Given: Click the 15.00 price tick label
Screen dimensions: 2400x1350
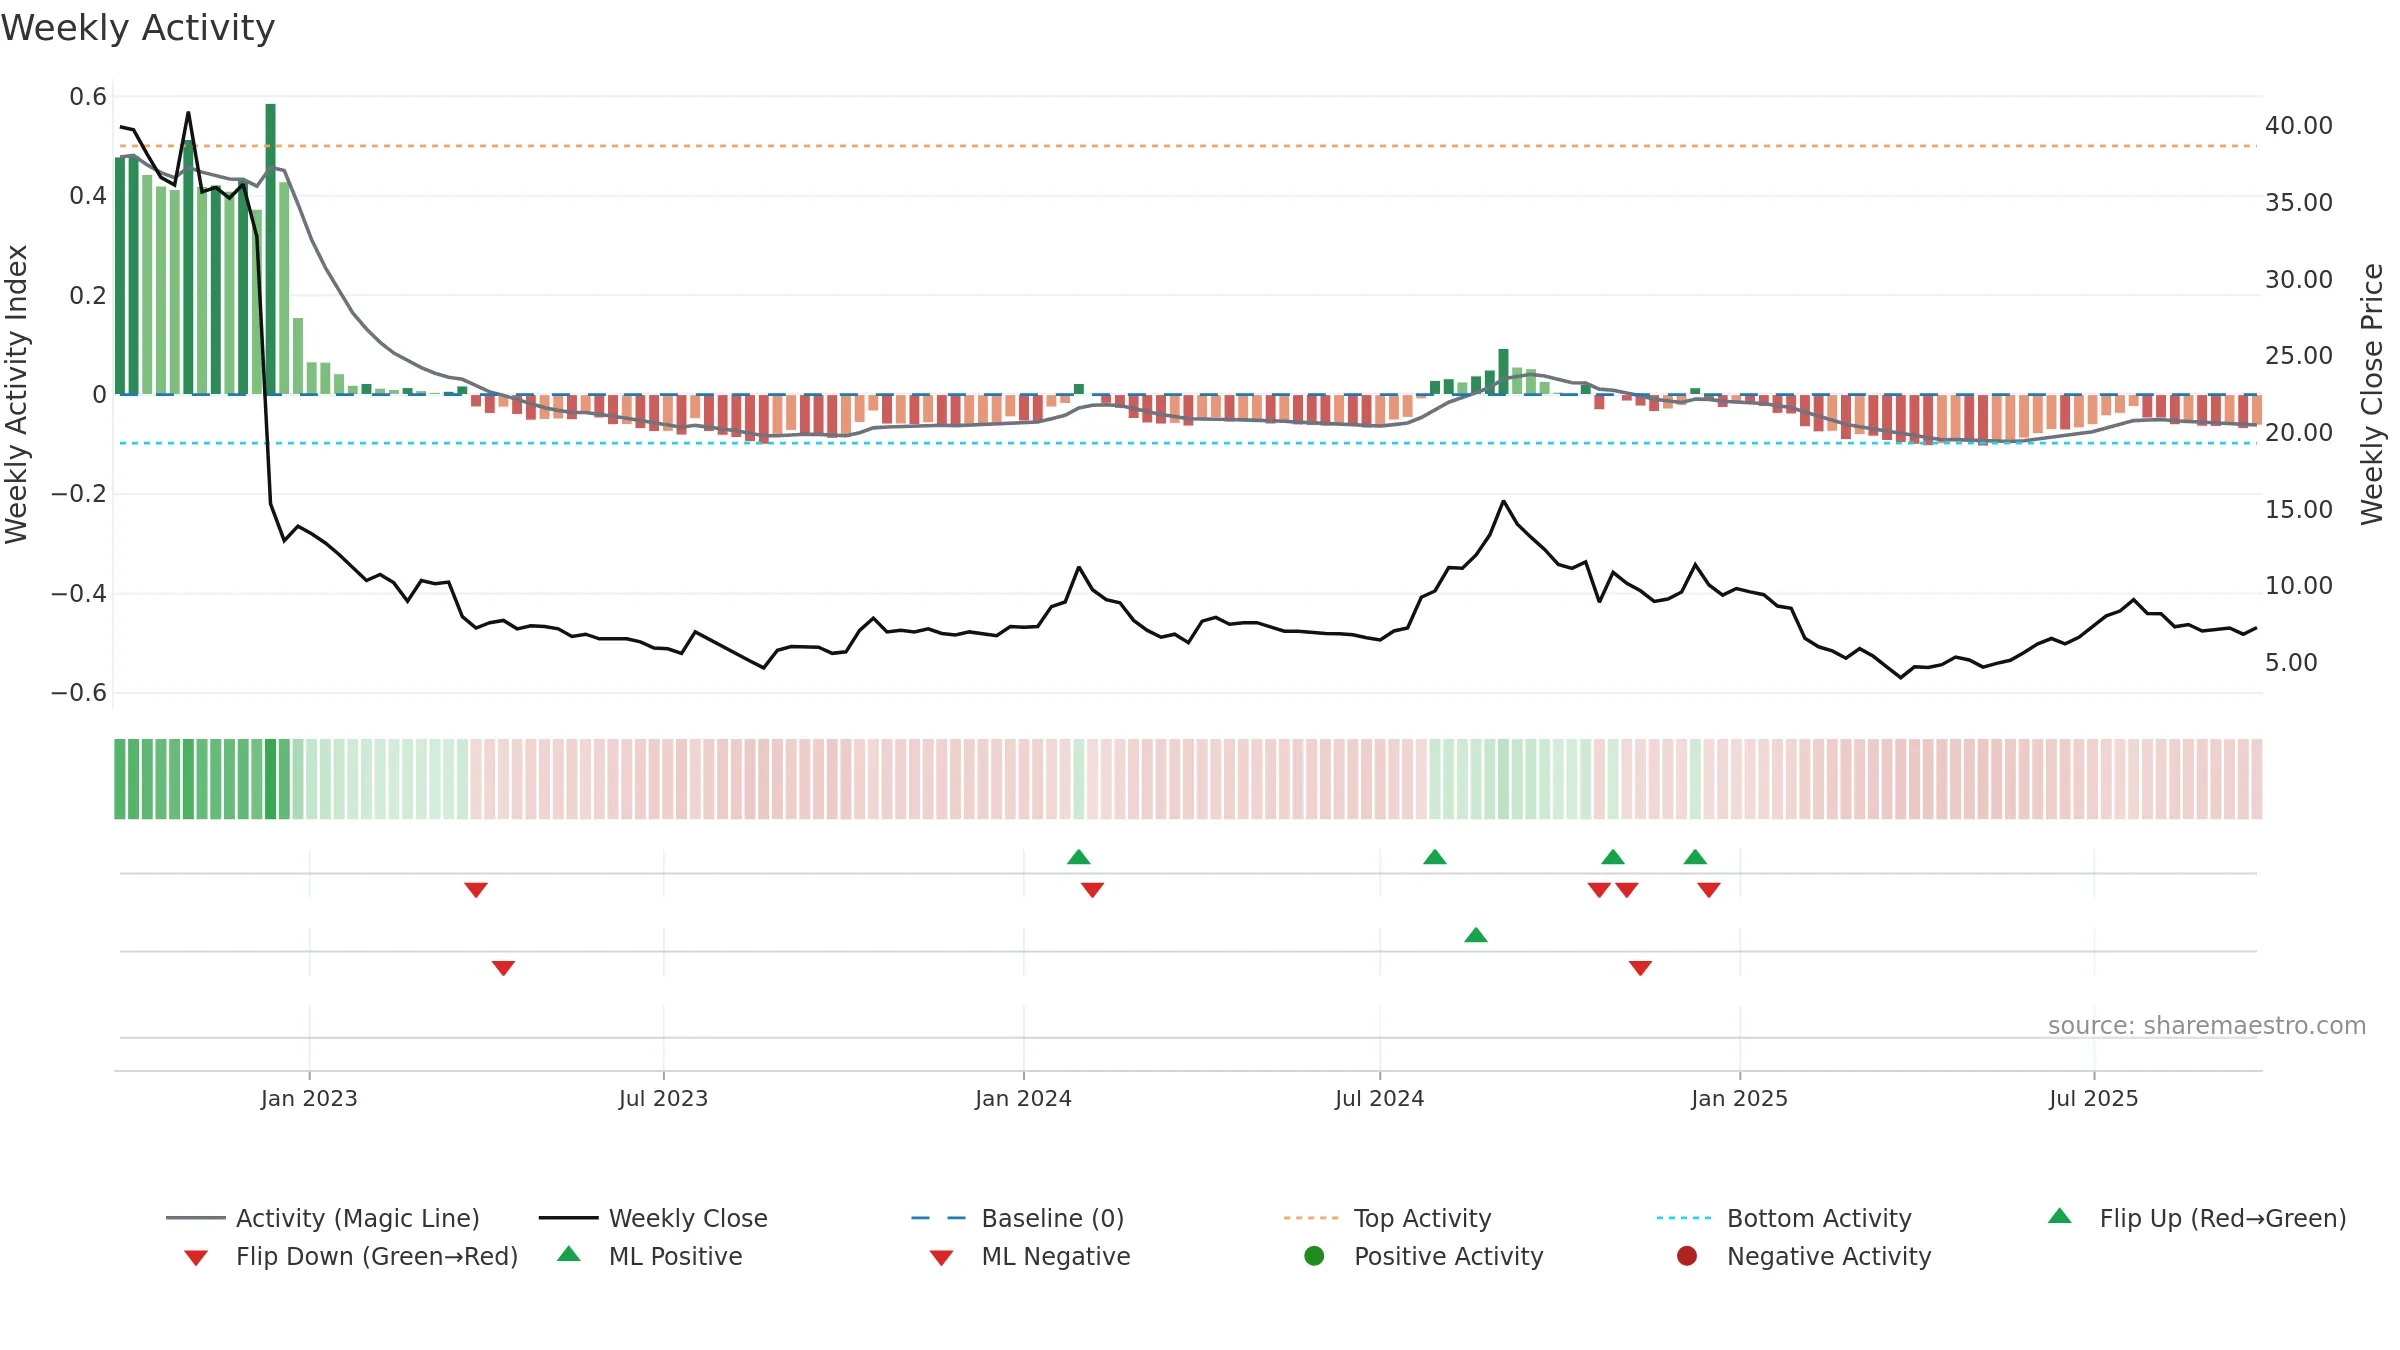Looking at the screenshot, I should [2299, 509].
